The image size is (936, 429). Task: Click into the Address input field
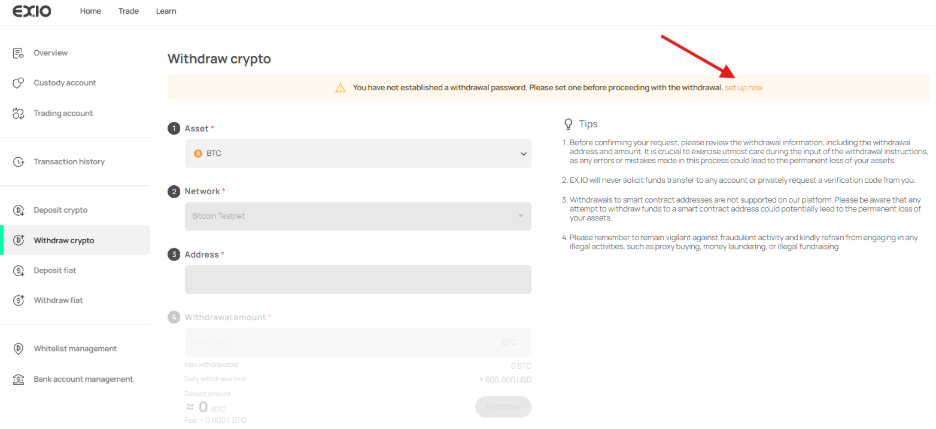coord(357,279)
